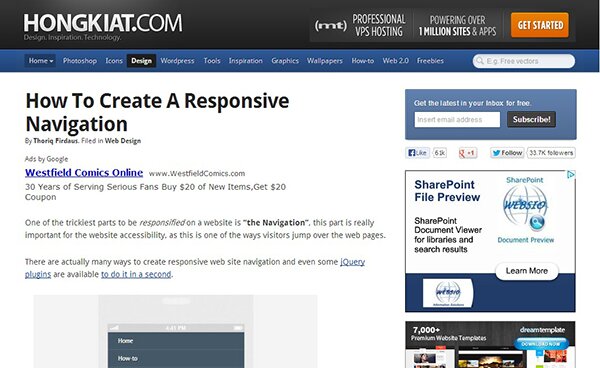Screen dimensions: 600x368
Task: Click the Get Started orange button
Action: pos(540,25)
